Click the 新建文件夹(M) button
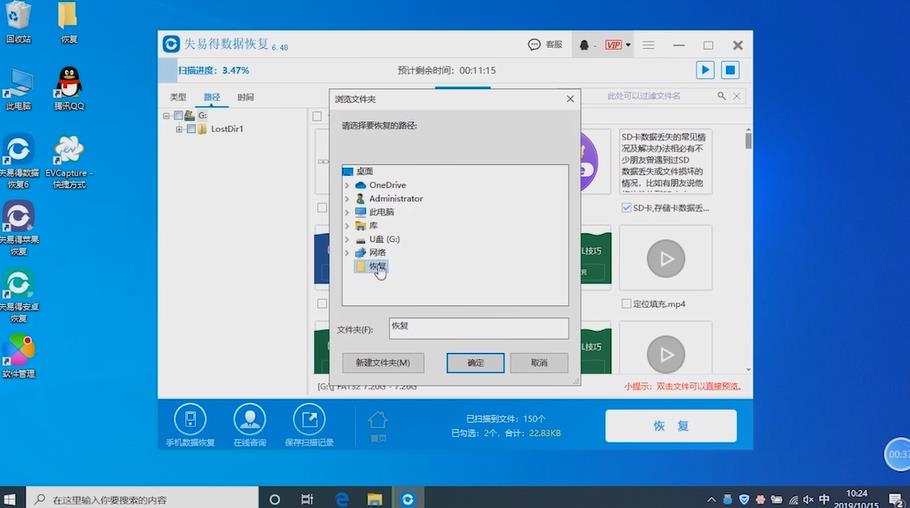Viewport: 910px width, 508px height. [x=383, y=363]
